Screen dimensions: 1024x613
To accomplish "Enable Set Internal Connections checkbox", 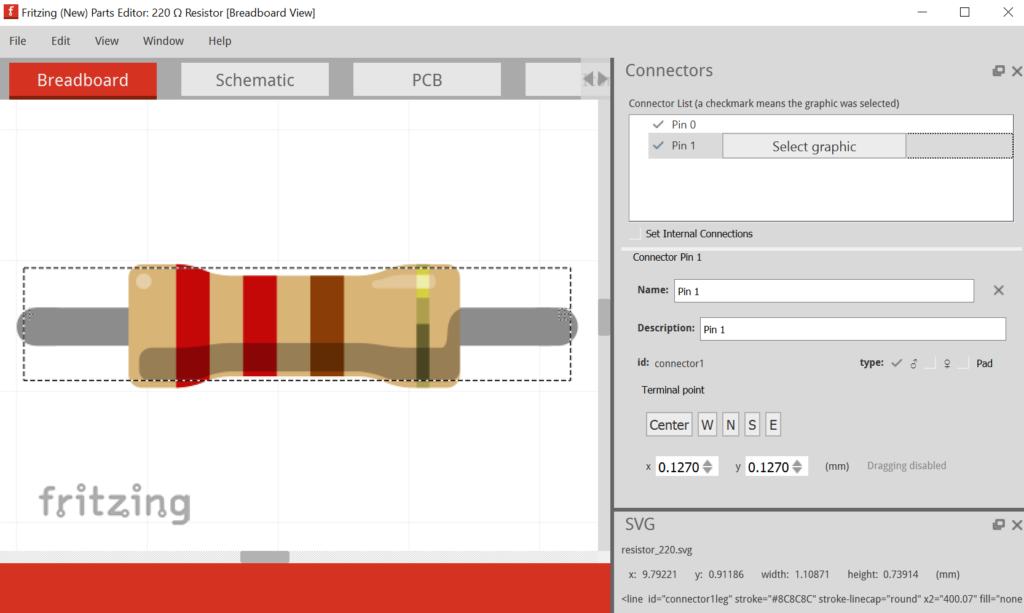I will tap(636, 234).
